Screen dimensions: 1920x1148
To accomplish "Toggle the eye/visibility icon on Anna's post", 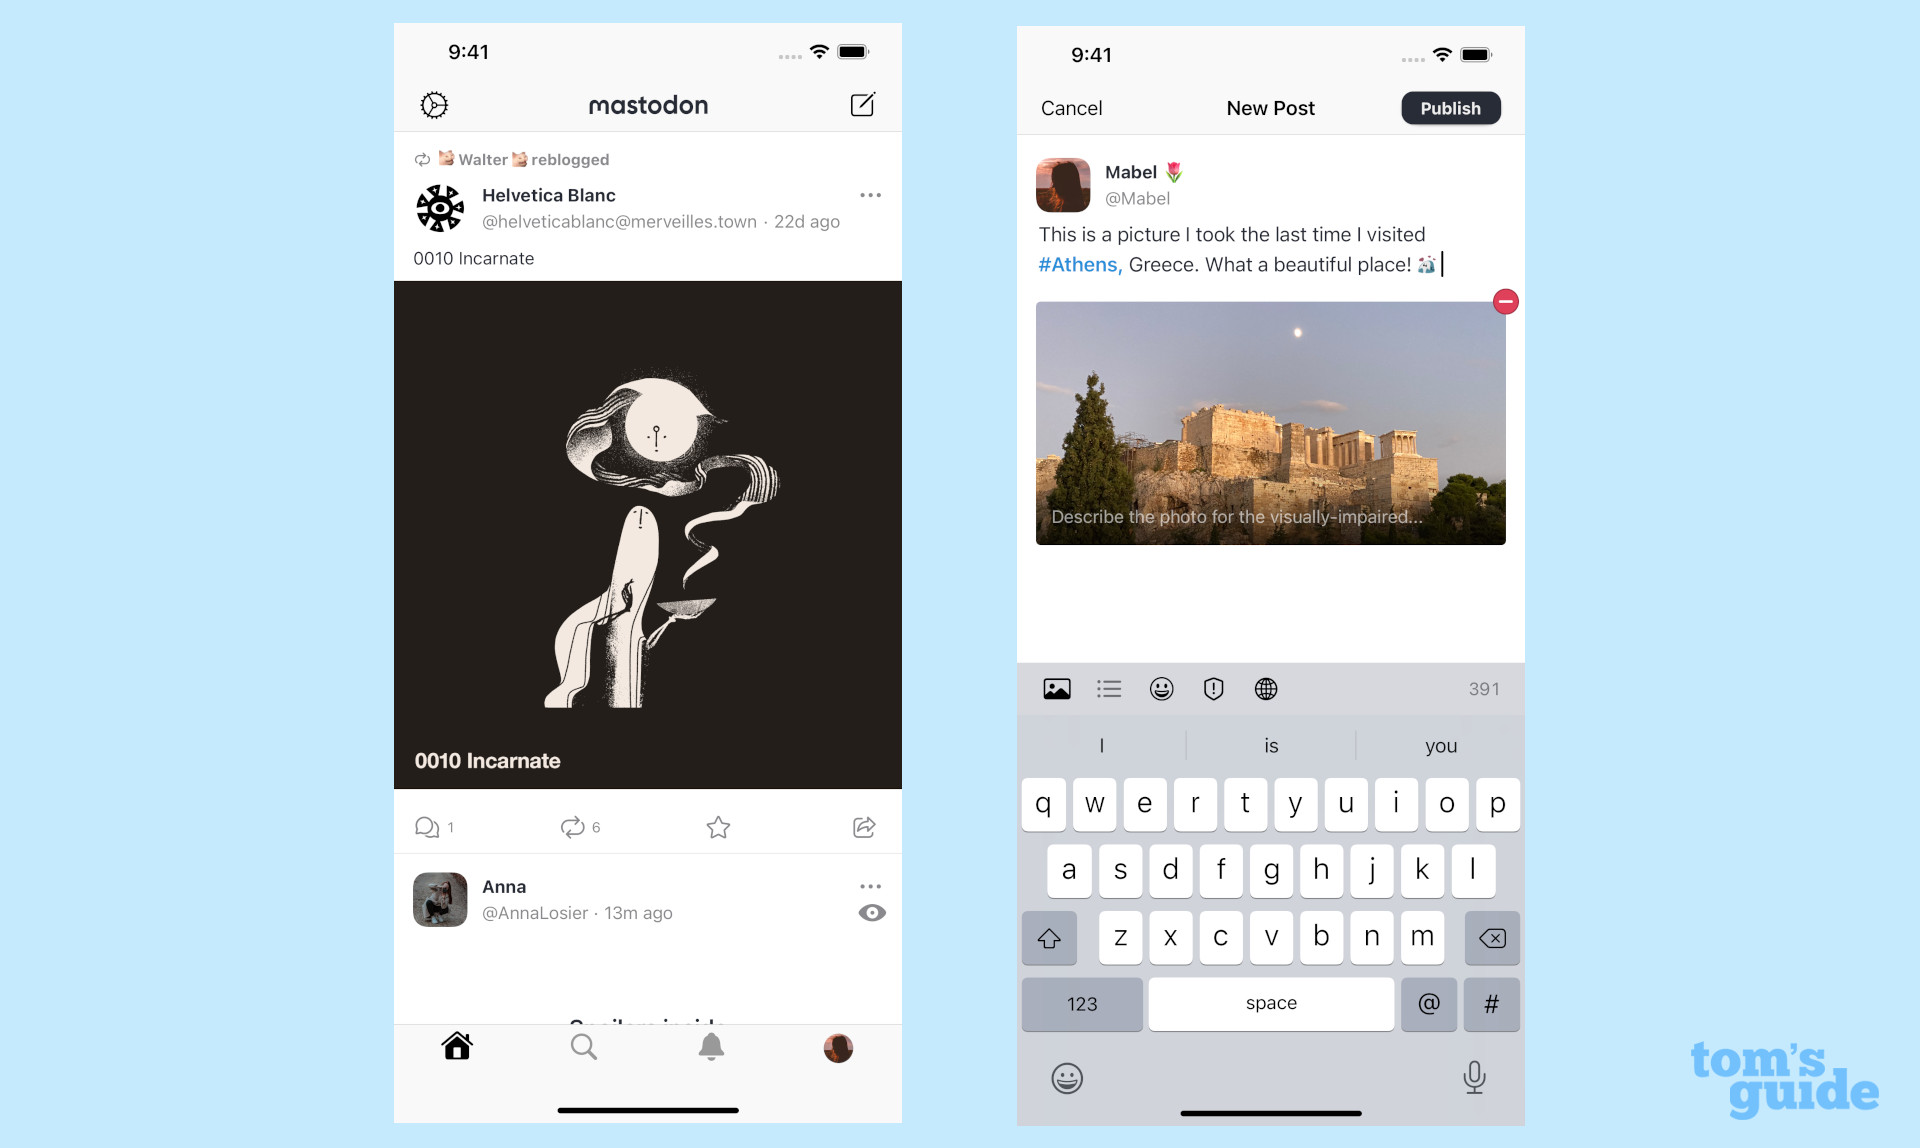I will pyautogui.click(x=872, y=913).
